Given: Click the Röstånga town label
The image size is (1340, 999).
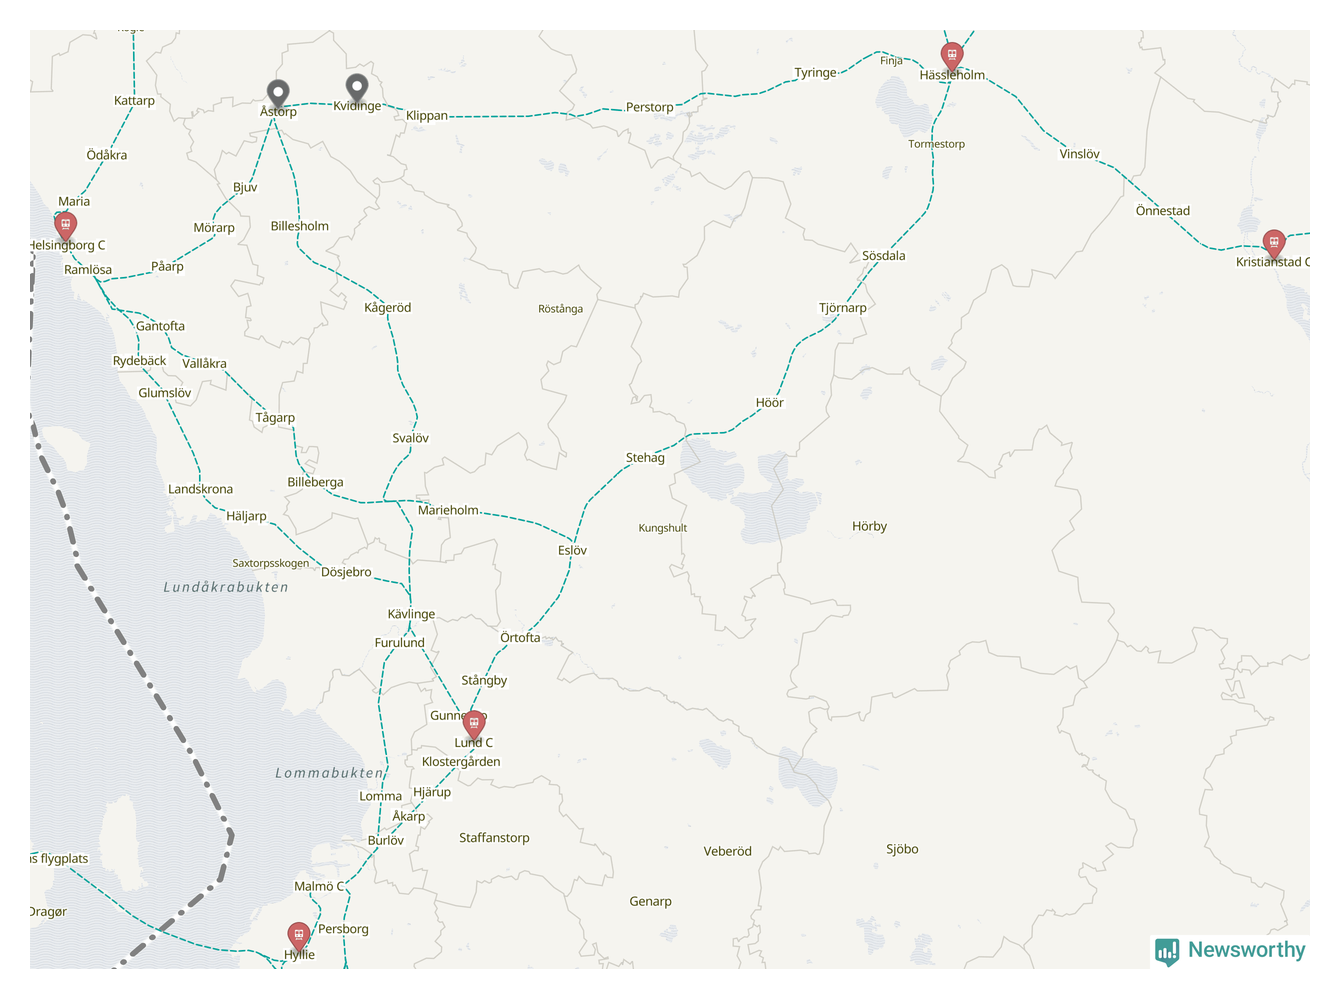Looking at the screenshot, I should pos(560,309).
